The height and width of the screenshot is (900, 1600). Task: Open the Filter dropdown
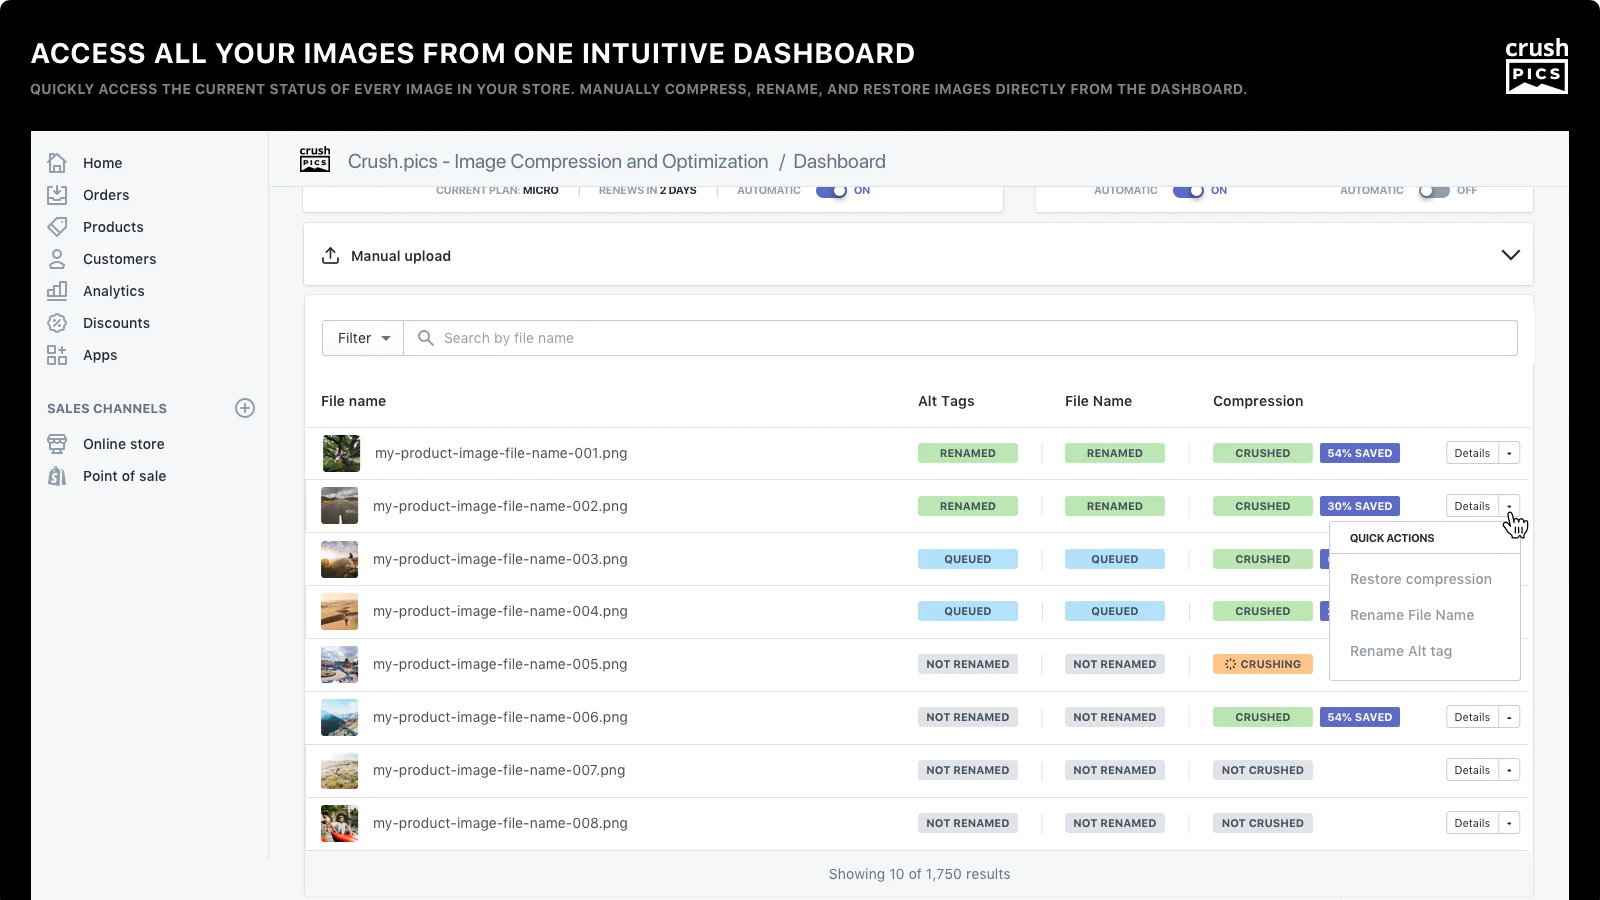pos(363,338)
